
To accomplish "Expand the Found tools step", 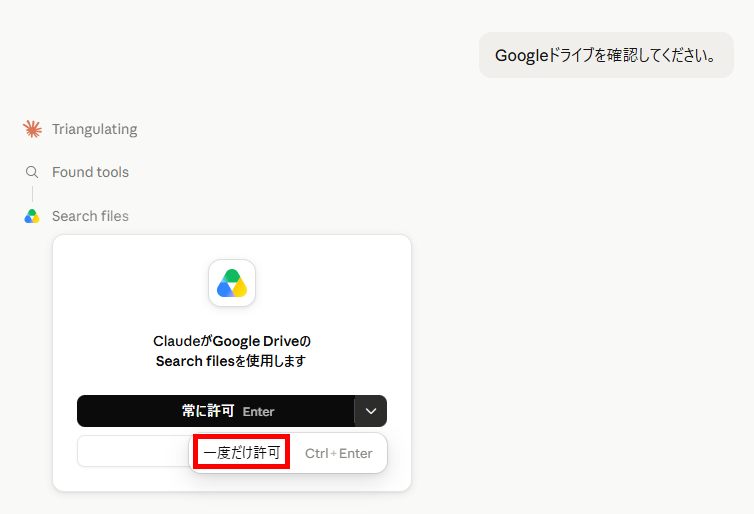I will tap(90, 172).
